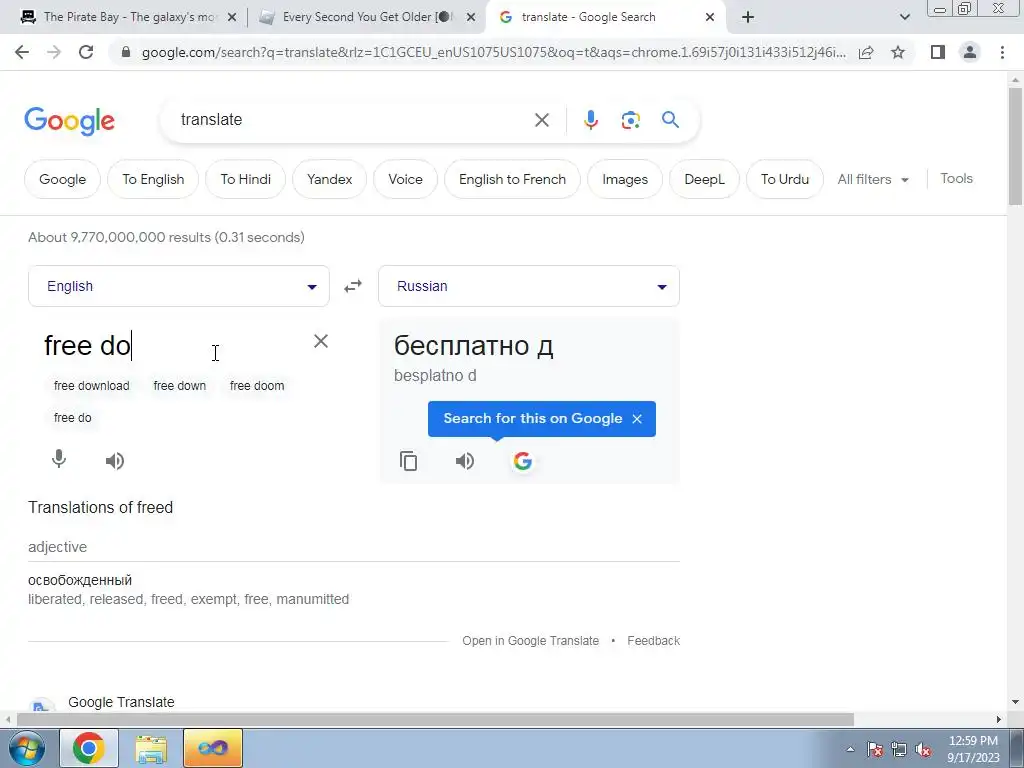Viewport: 1024px width, 768px height.
Task: Listen to the Russian translation
Action: coord(465,461)
